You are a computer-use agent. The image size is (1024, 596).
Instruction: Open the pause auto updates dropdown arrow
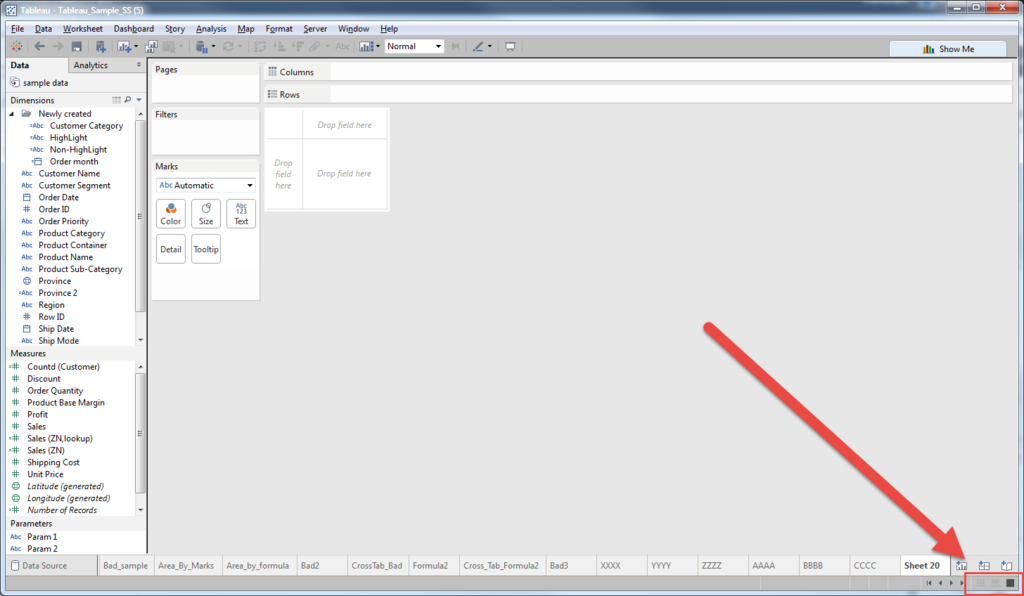tap(213, 46)
